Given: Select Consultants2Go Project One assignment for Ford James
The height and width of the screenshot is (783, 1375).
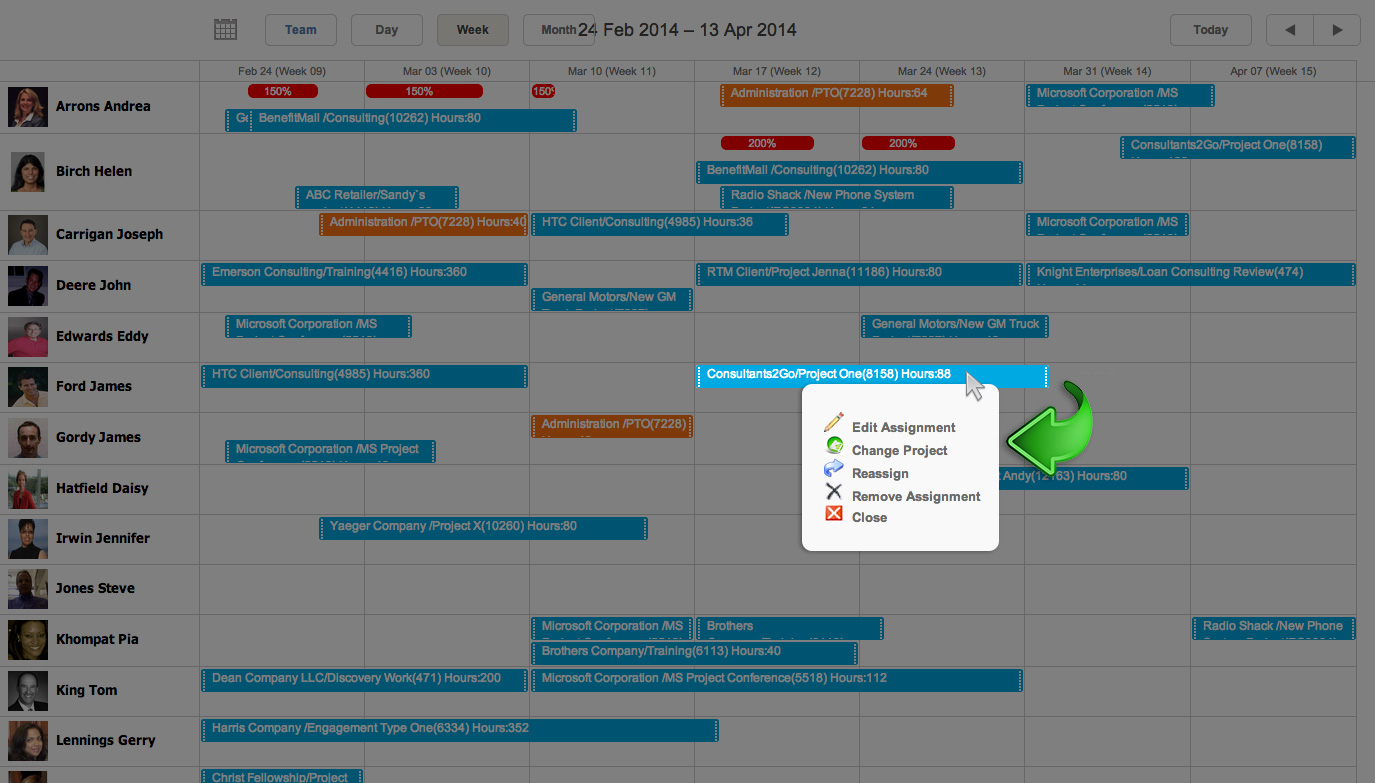Looking at the screenshot, I should [x=828, y=376].
